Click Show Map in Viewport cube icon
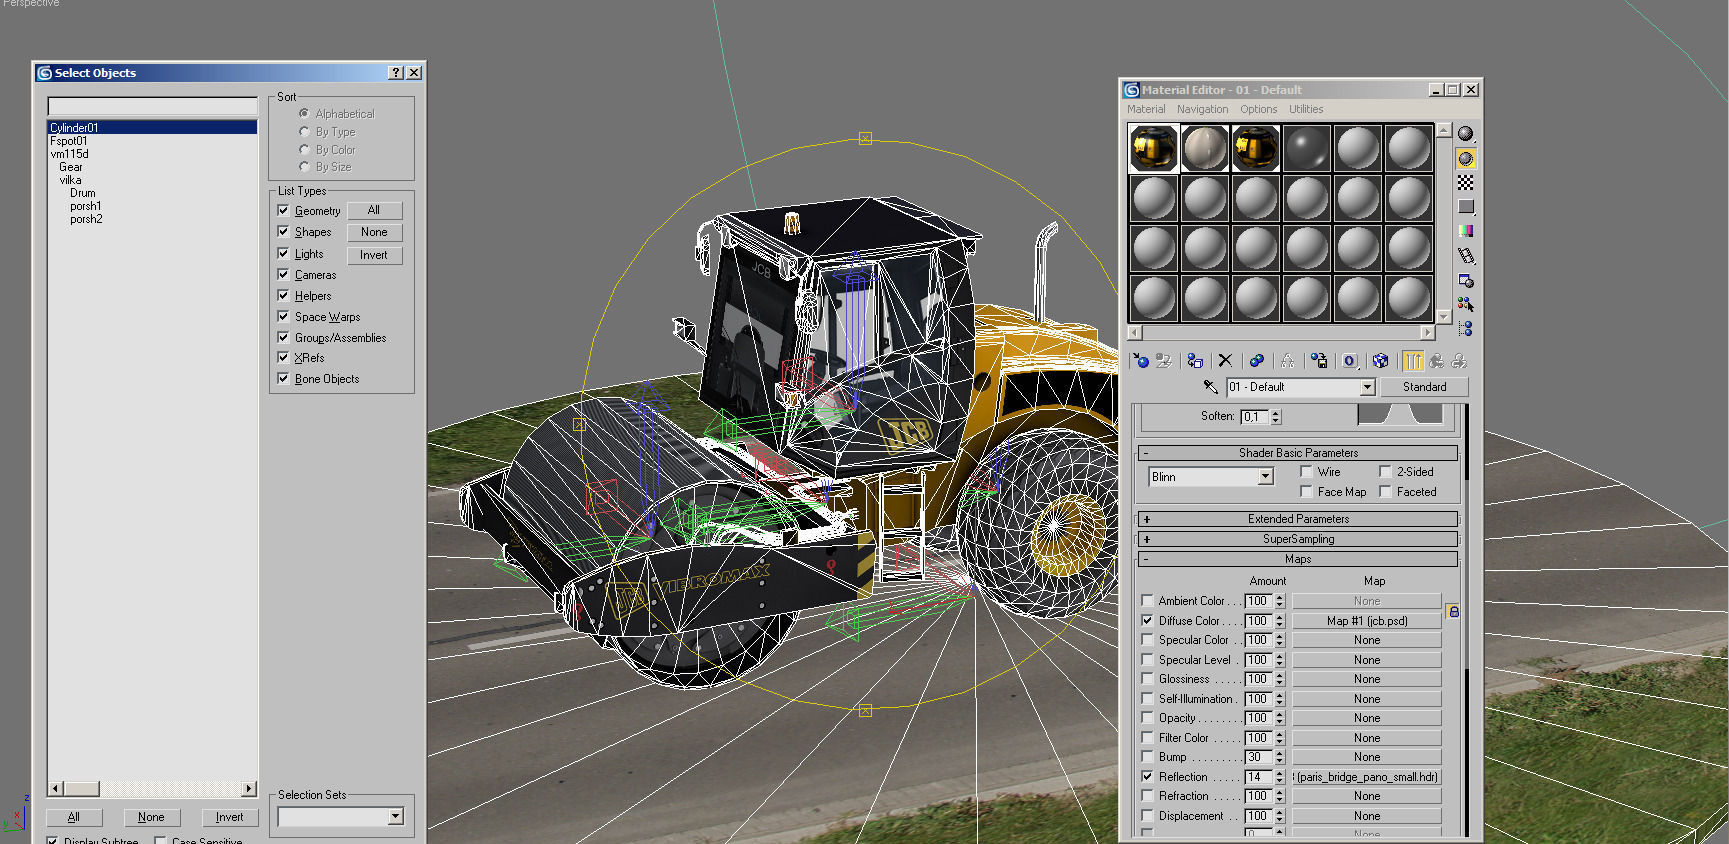The width and height of the screenshot is (1729, 844). tap(1381, 361)
